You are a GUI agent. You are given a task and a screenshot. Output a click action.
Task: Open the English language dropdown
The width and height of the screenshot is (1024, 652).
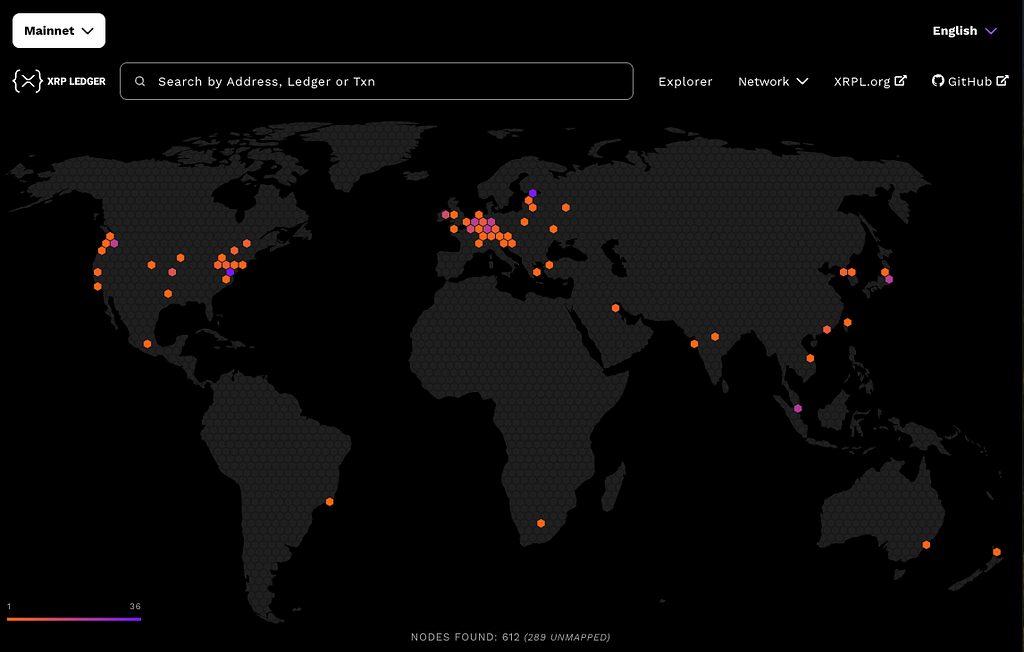point(964,31)
